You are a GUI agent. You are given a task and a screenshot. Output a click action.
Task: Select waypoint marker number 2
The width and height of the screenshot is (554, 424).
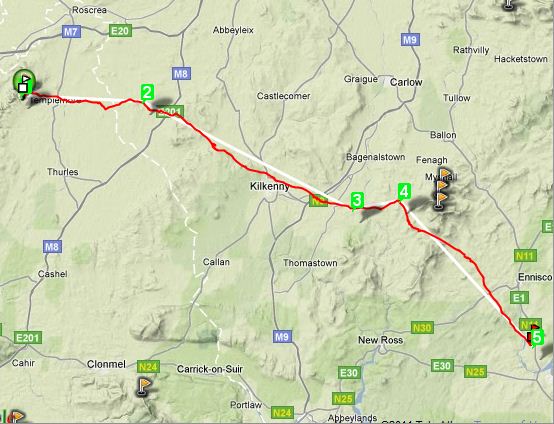[147, 93]
